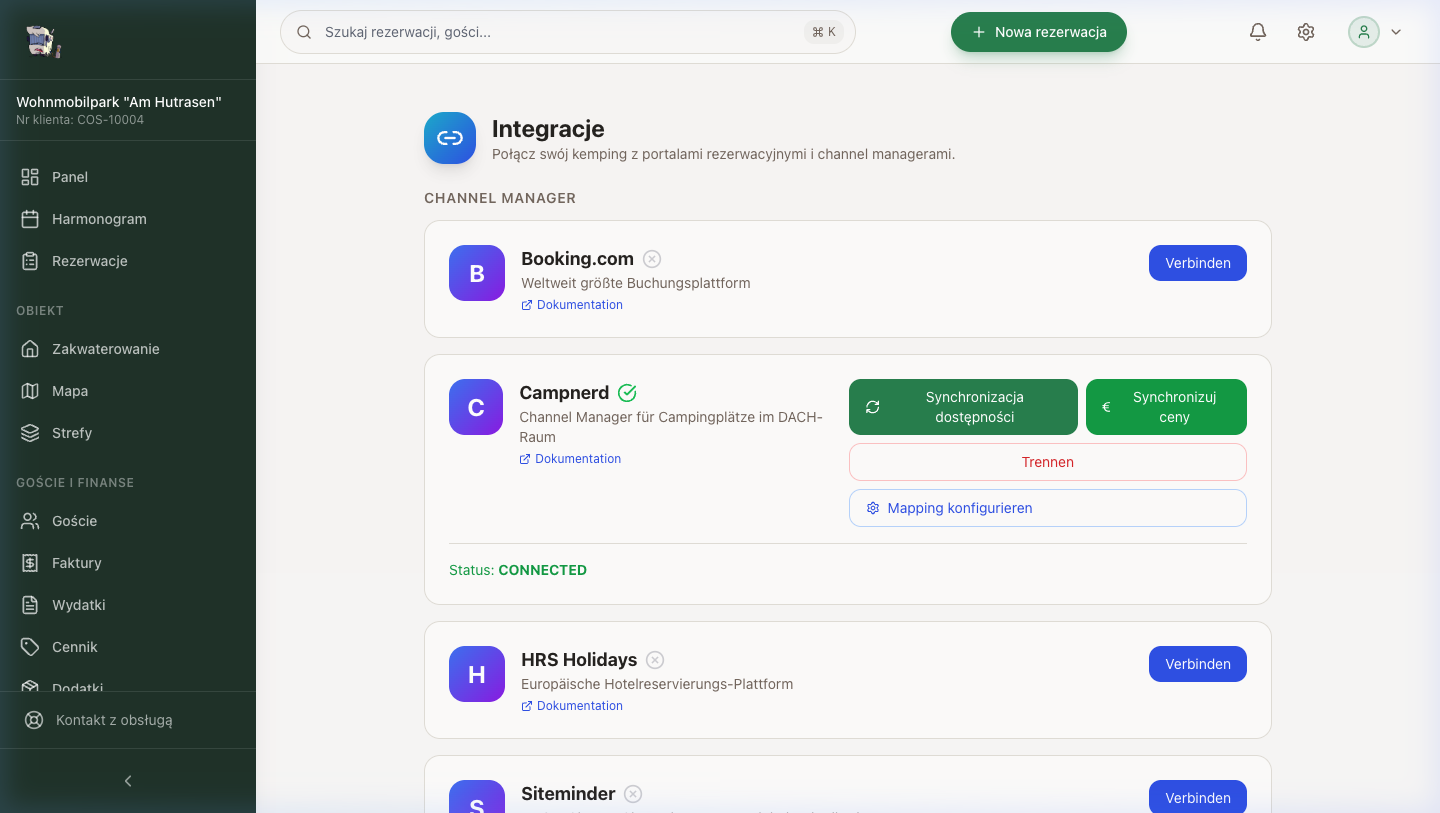Open Strefy in the sidebar

click(x=128, y=433)
